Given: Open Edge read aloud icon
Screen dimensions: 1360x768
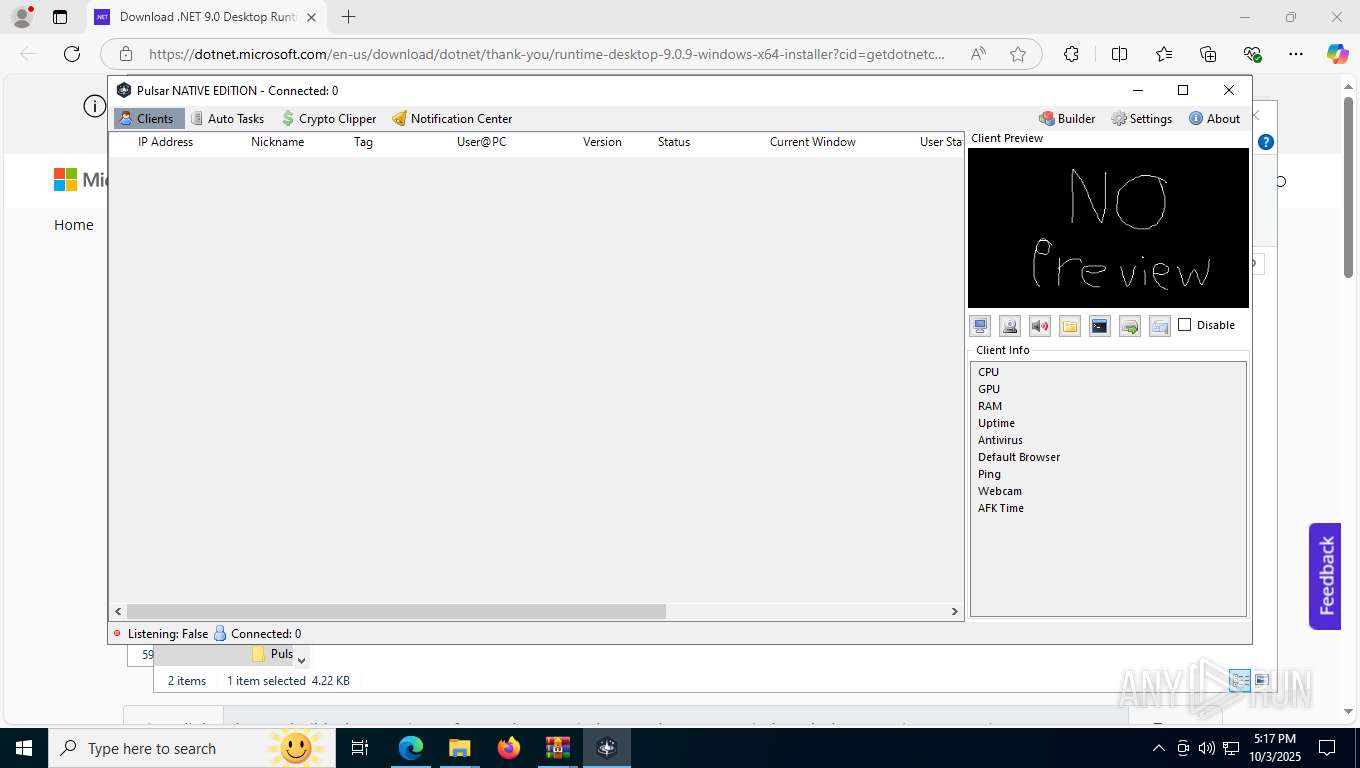Looking at the screenshot, I should pyautogui.click(x=979, y=54).
